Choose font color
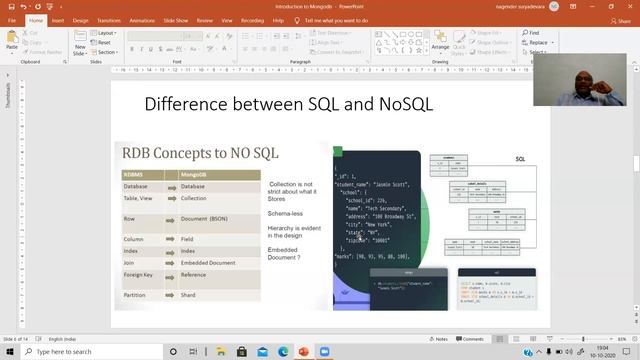 (224, 49)
